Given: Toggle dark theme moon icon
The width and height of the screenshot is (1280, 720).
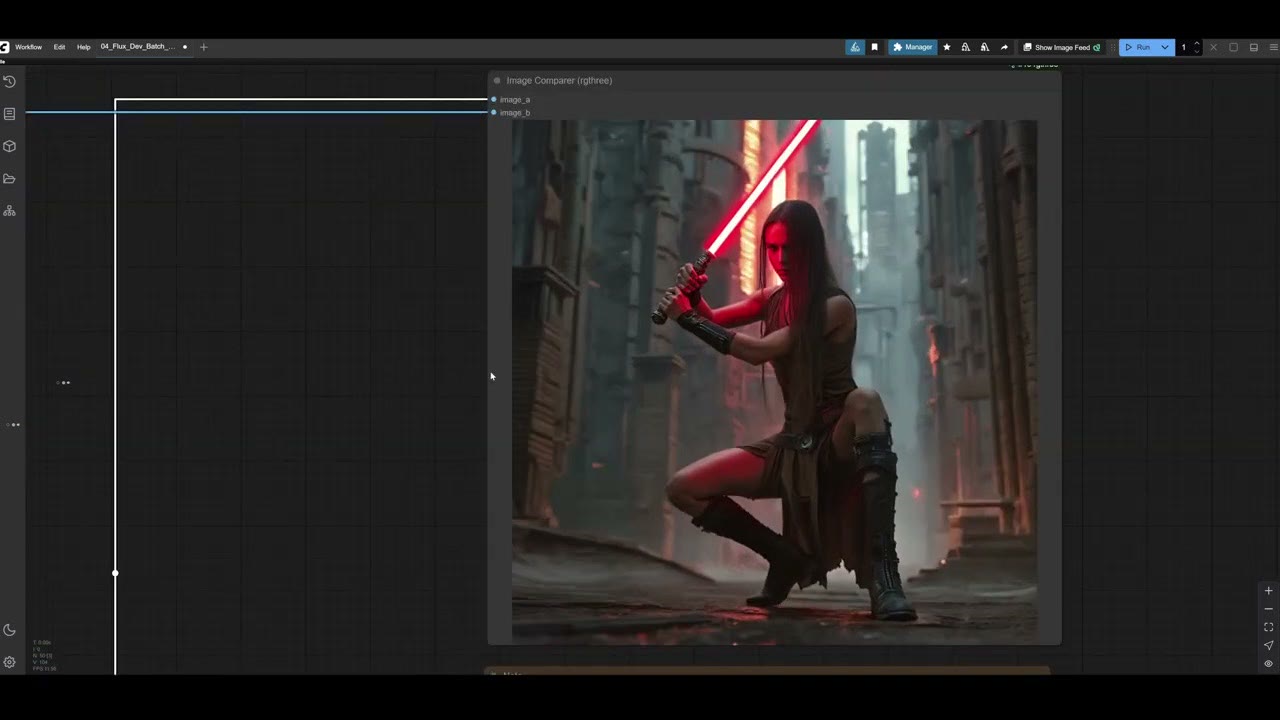Looking at the screenshot, I should pyautogui.click(x=9, y=630).
